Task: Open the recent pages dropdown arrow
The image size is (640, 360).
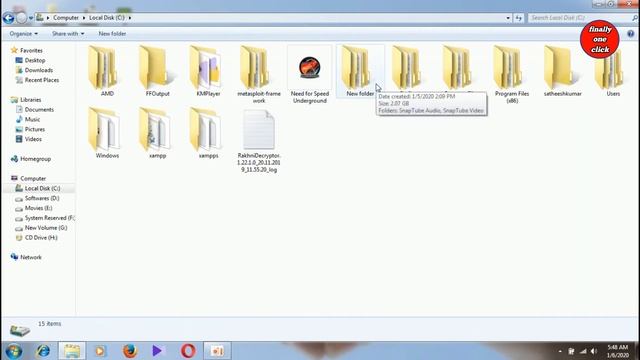Action: click(31, 18)
